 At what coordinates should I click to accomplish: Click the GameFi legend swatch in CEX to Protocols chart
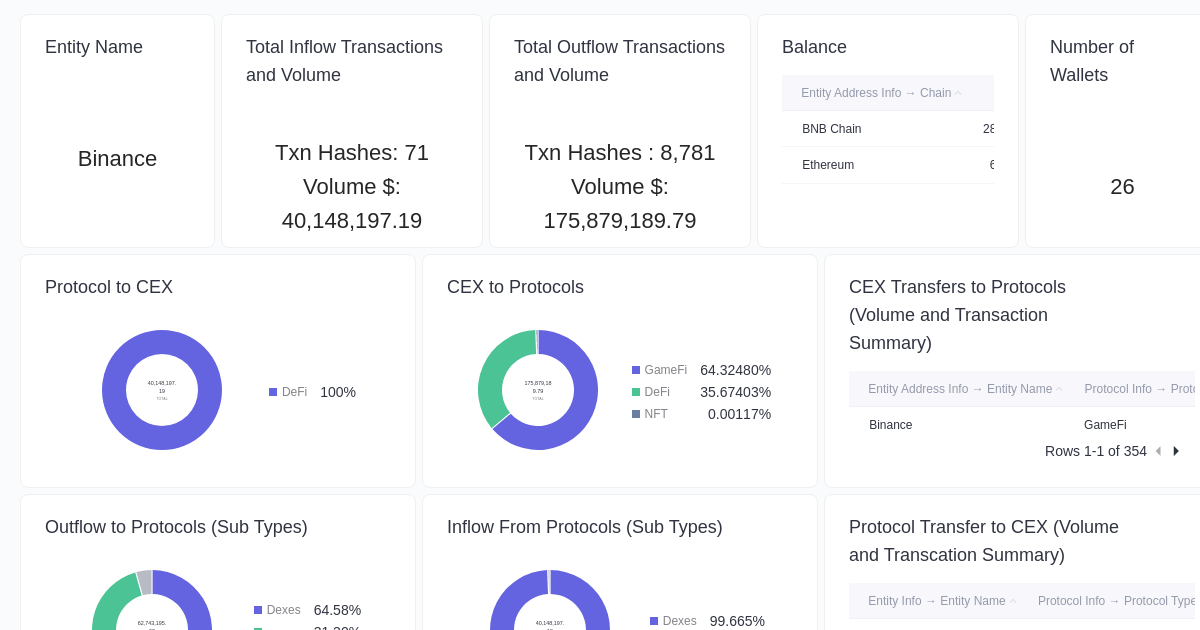pos(637,370)
